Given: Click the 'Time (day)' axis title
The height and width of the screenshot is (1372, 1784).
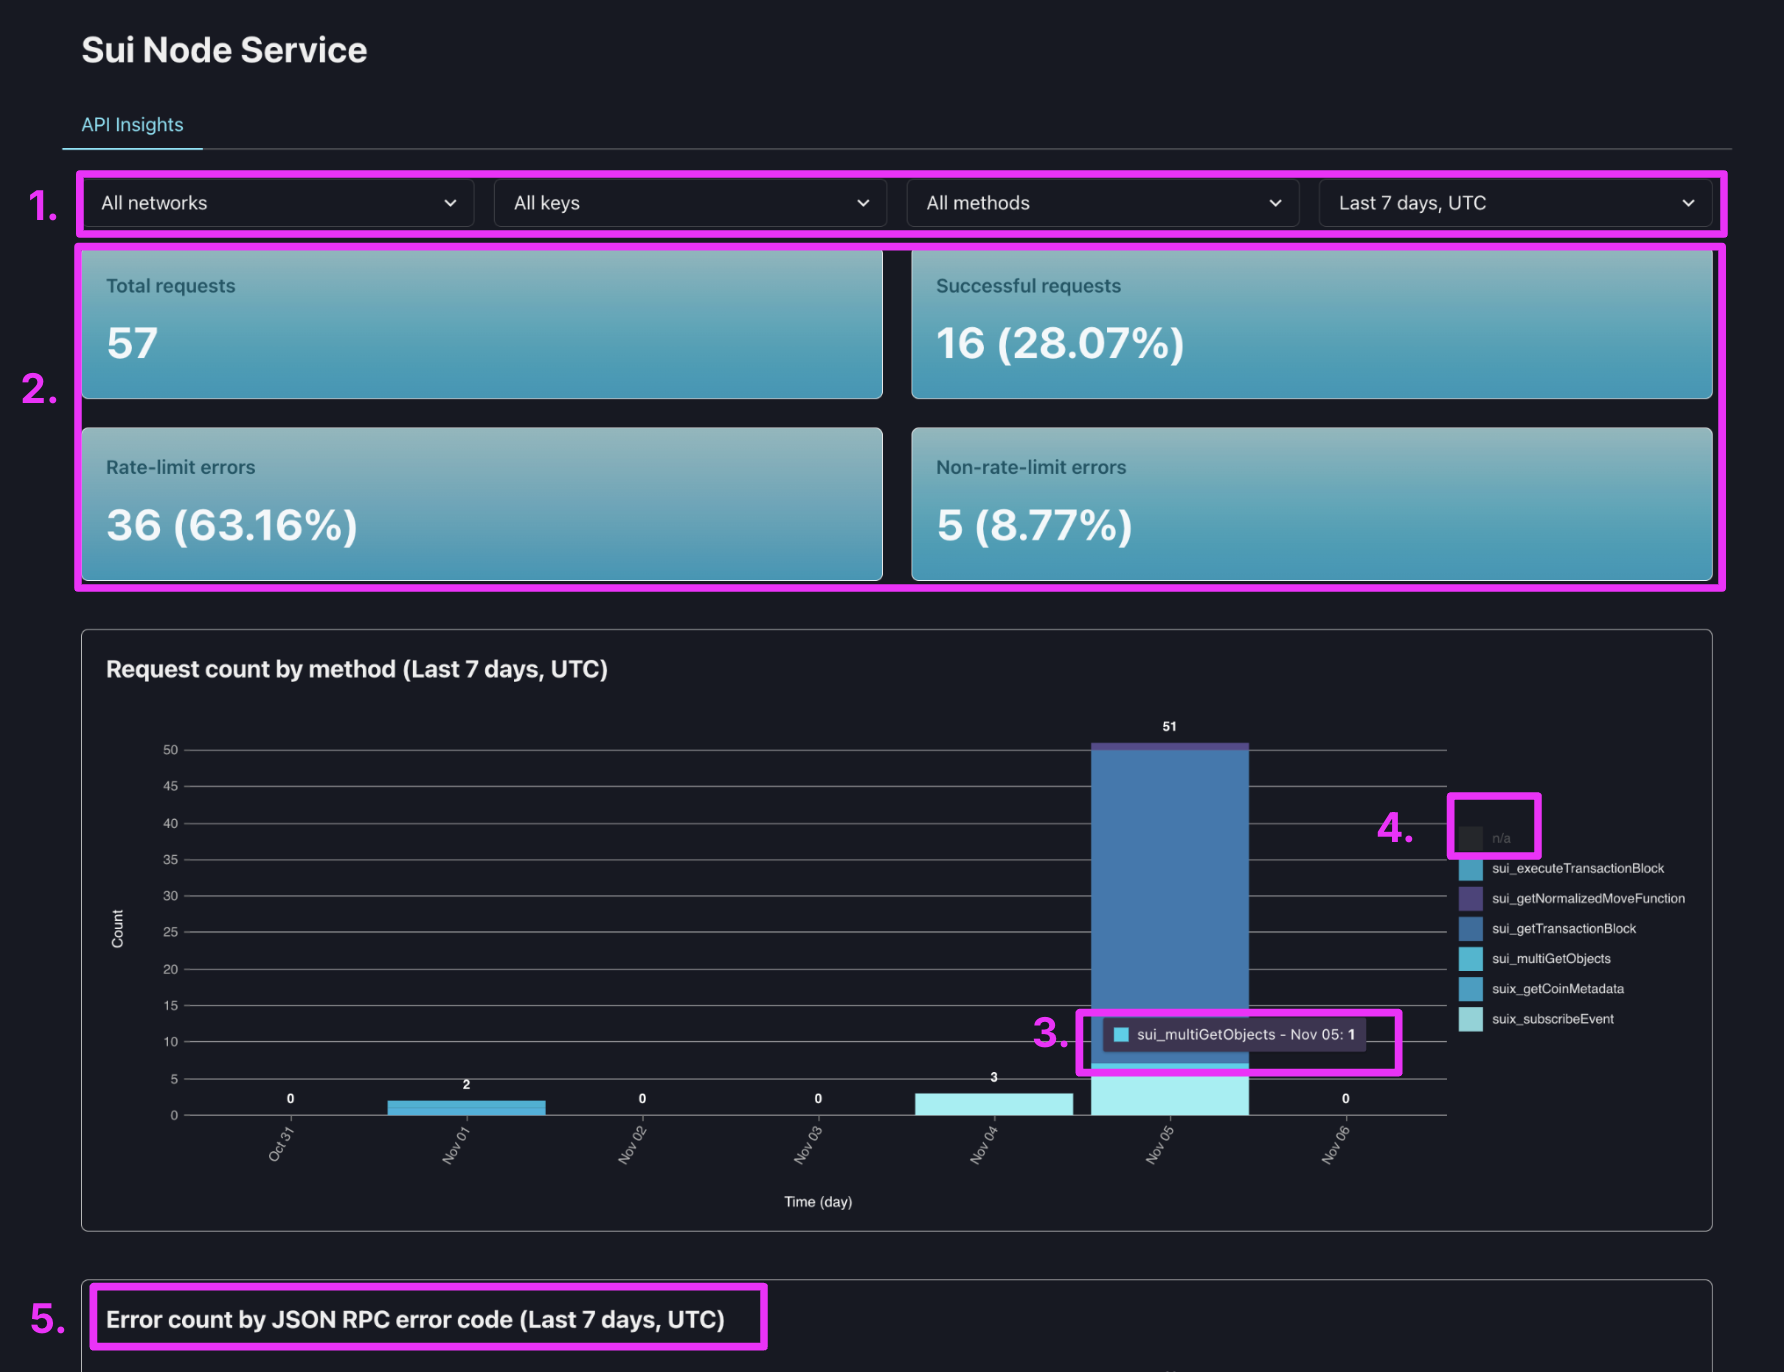Looking at the screenshot, I should tap(818, 1202).
